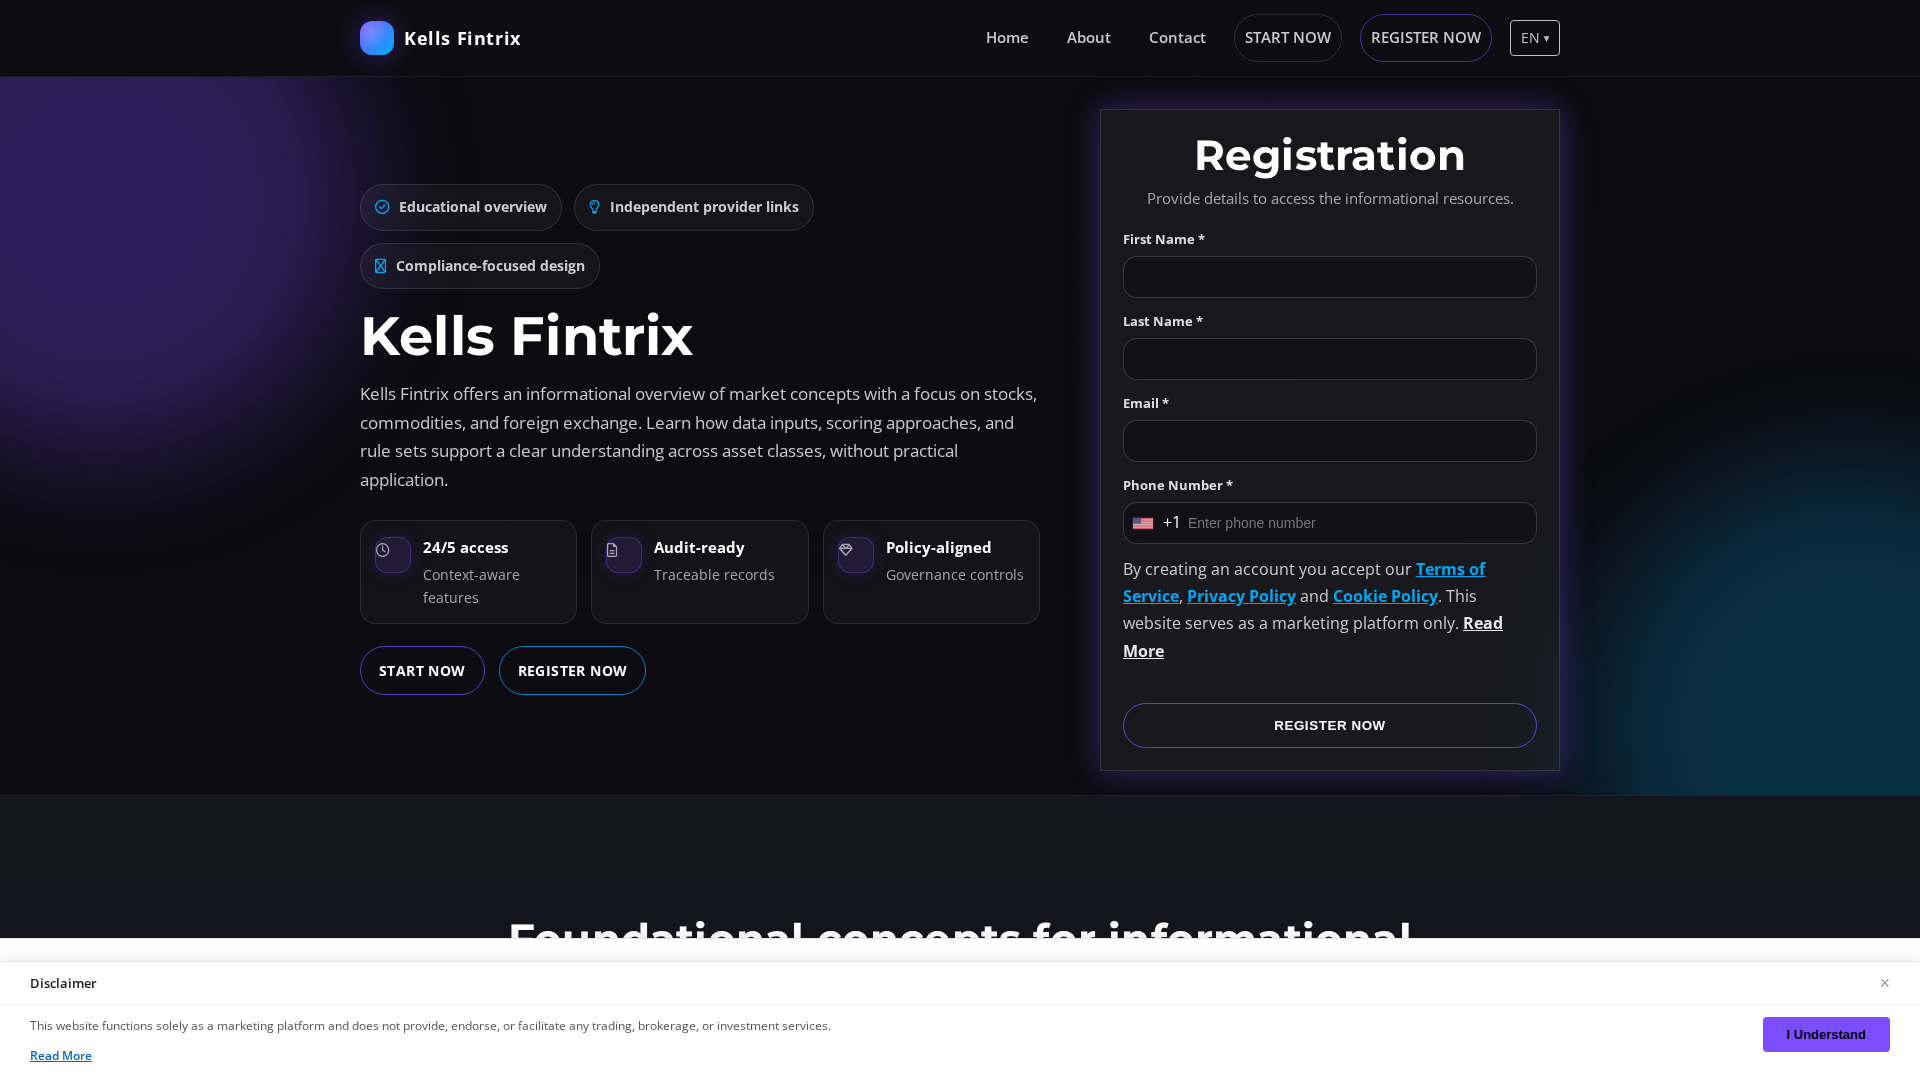Click the US flag country selector
The image size is (1920, 1080).
pyautogui.click(x=1143, y=523)
